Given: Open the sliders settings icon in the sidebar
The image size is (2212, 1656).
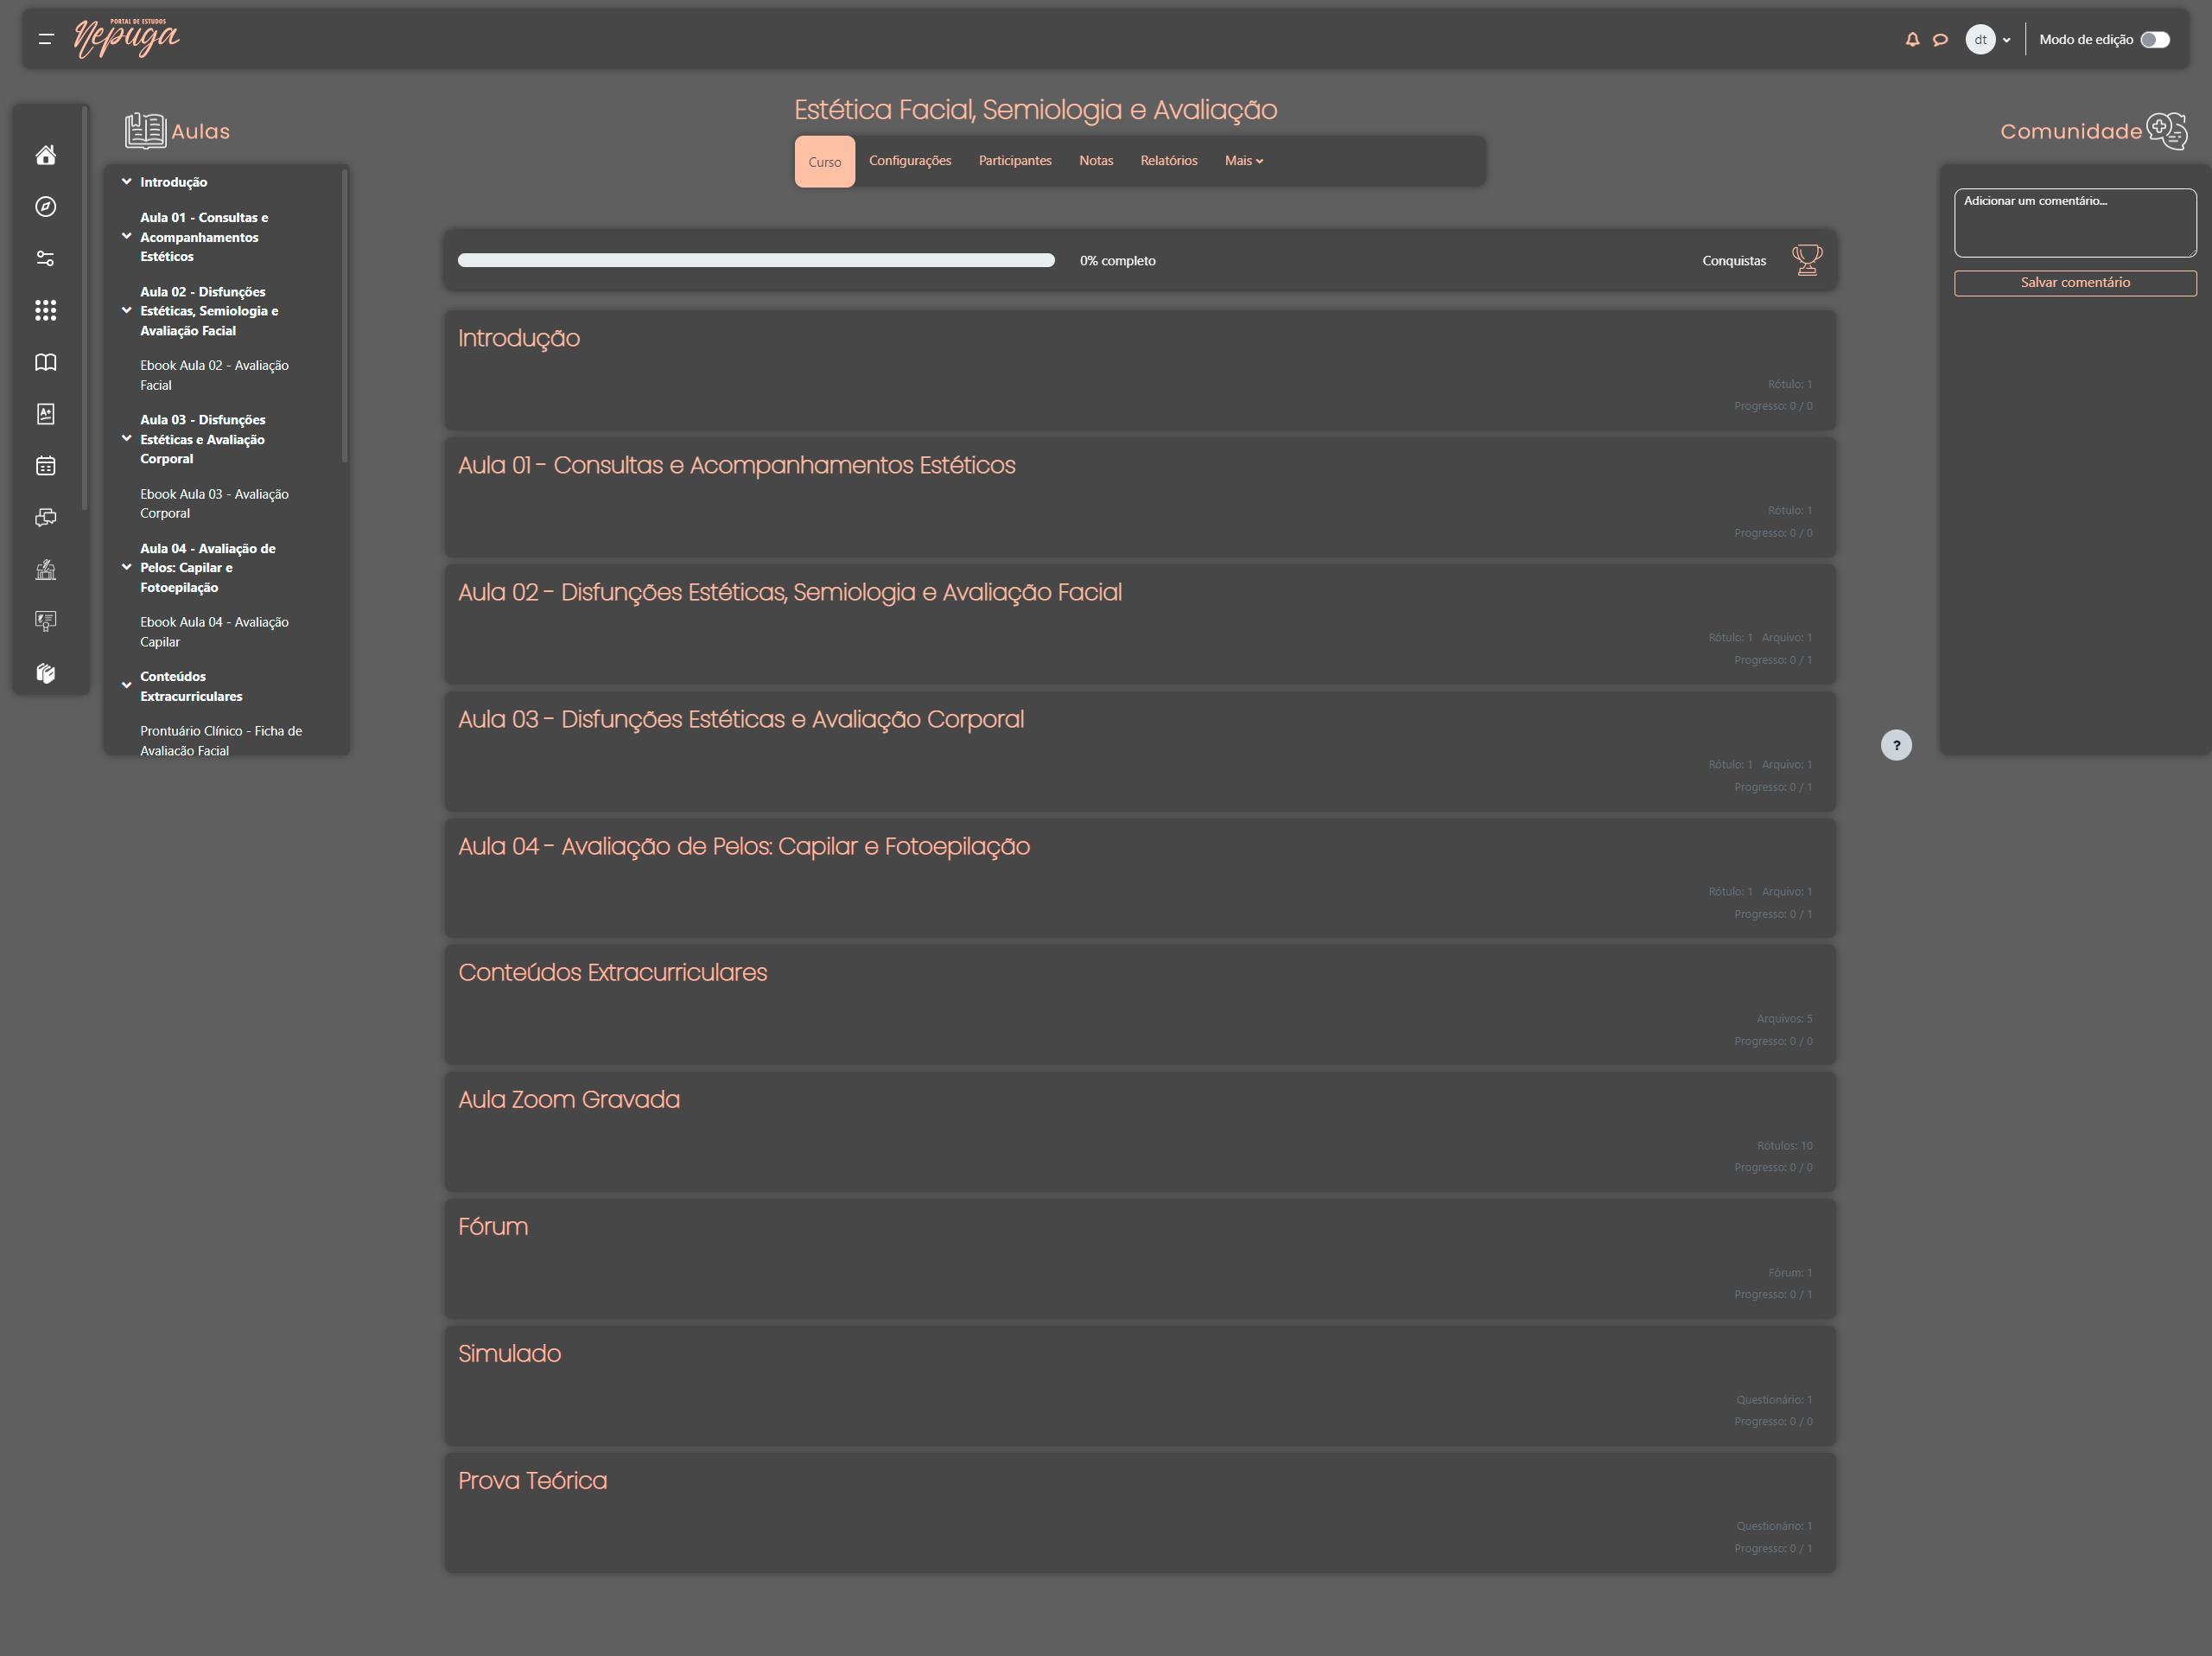Looking at the screenshot, I should pos(46,258).
